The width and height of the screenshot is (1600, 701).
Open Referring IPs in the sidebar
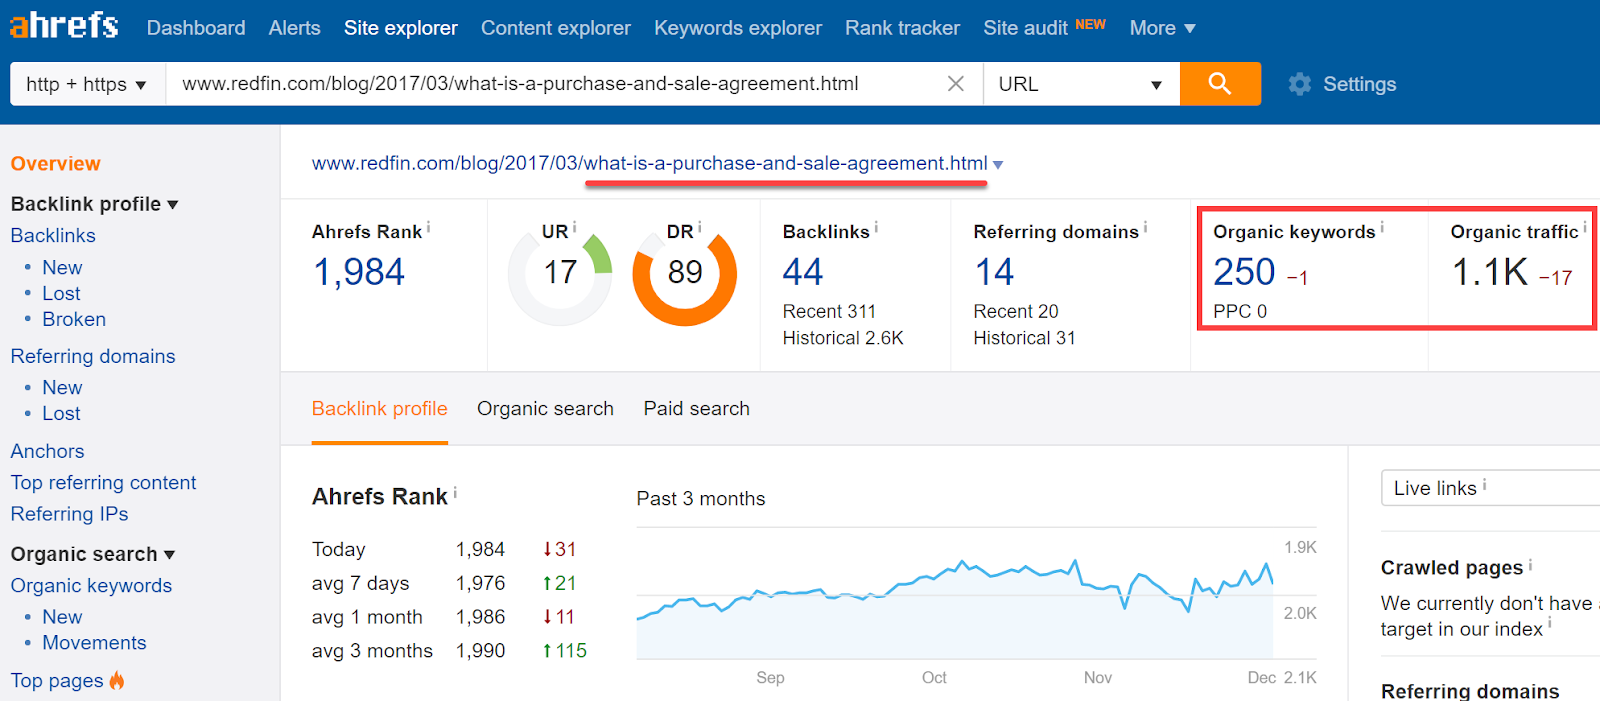69,514
